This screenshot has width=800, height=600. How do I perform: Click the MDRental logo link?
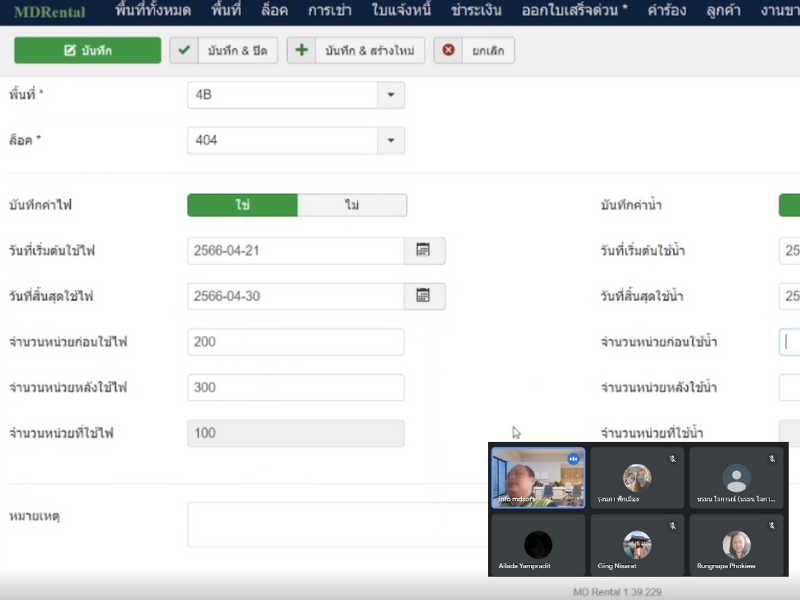coord(49,12)
